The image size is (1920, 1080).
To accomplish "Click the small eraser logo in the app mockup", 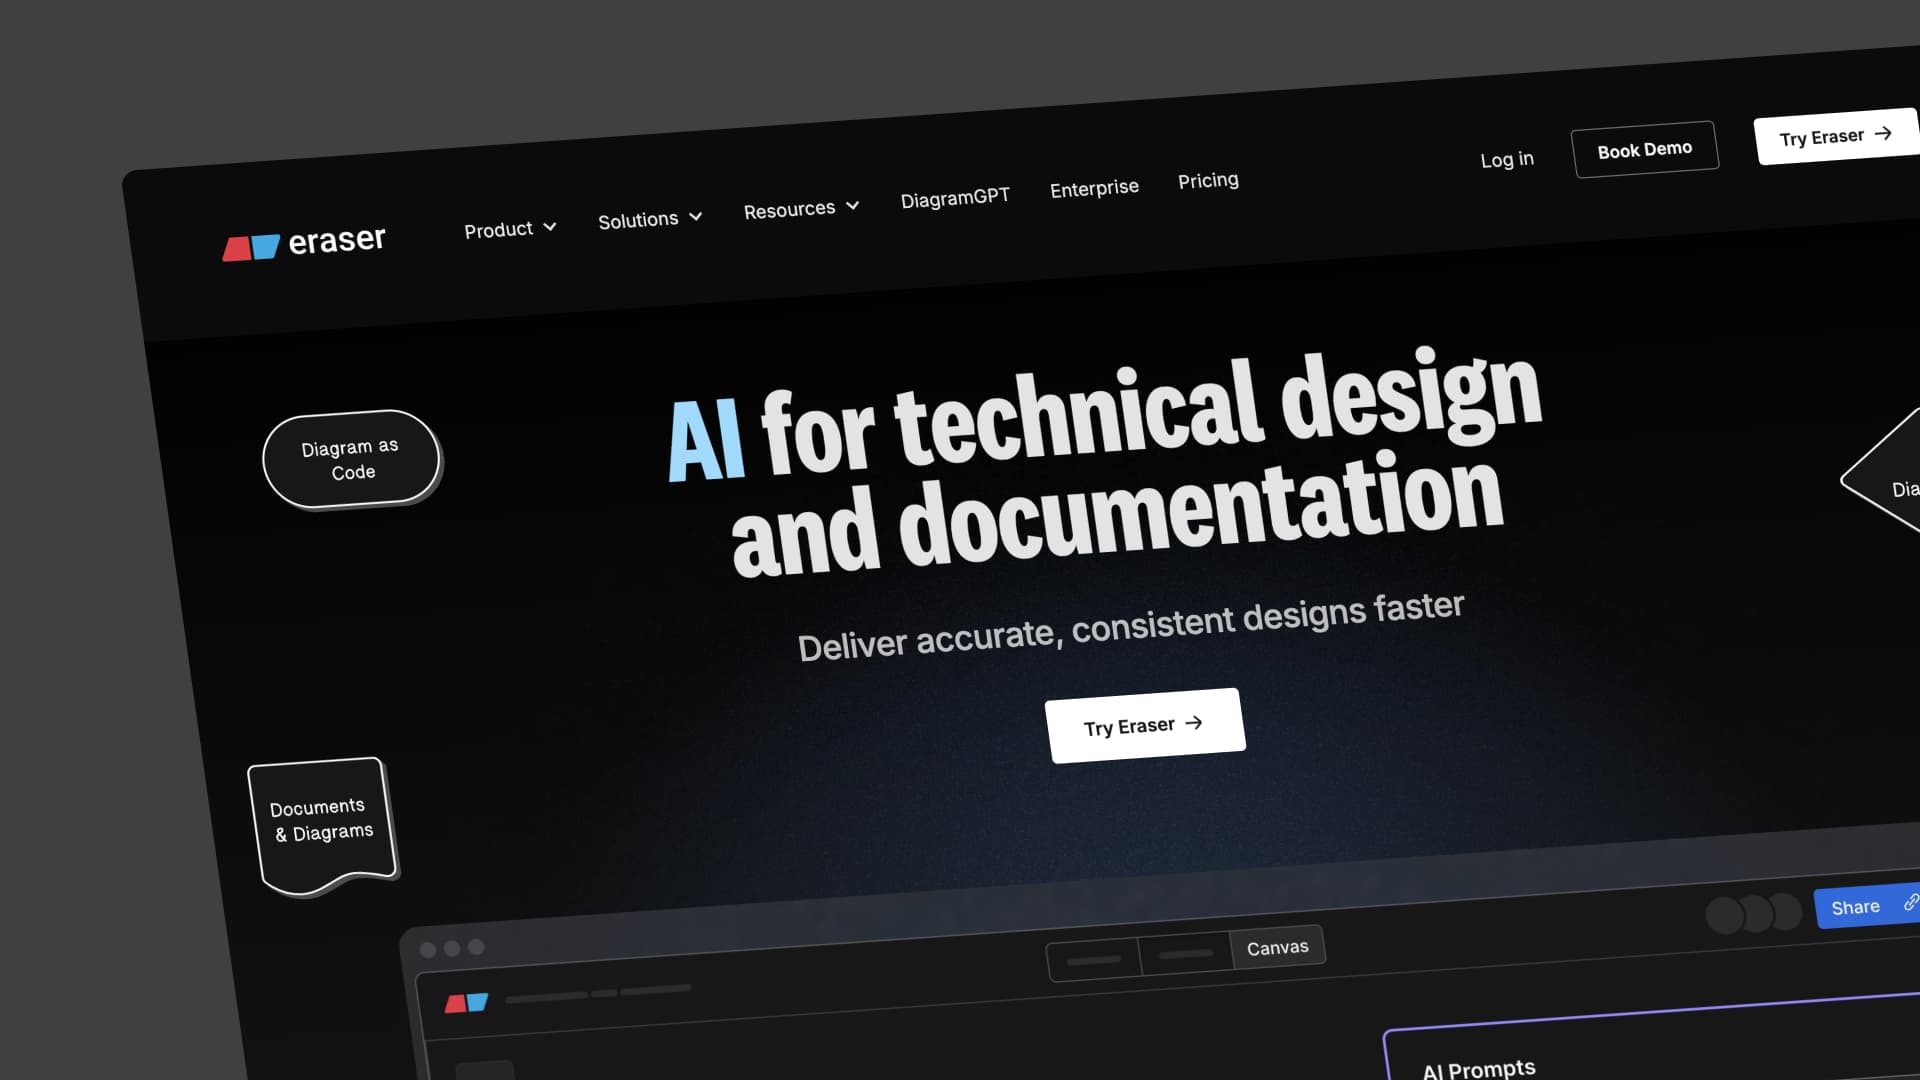I will 466,1002.
